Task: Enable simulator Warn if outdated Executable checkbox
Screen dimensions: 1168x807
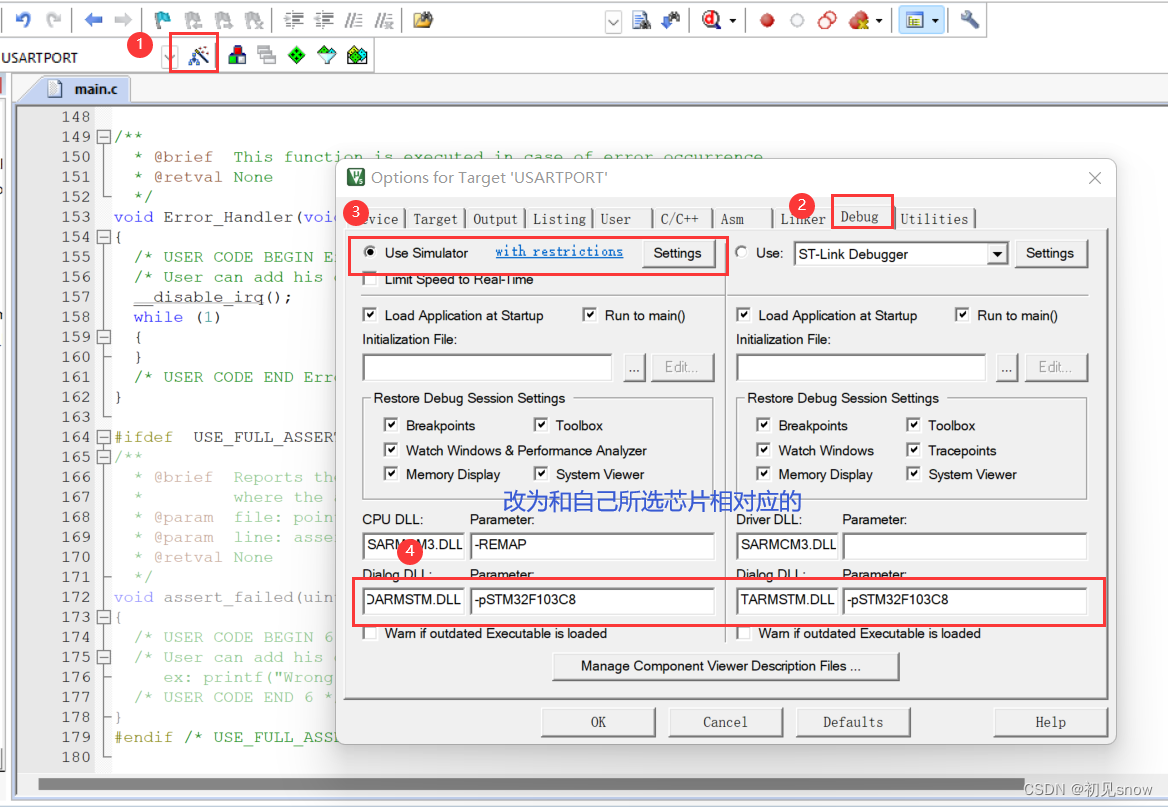Action: (369, 633)
